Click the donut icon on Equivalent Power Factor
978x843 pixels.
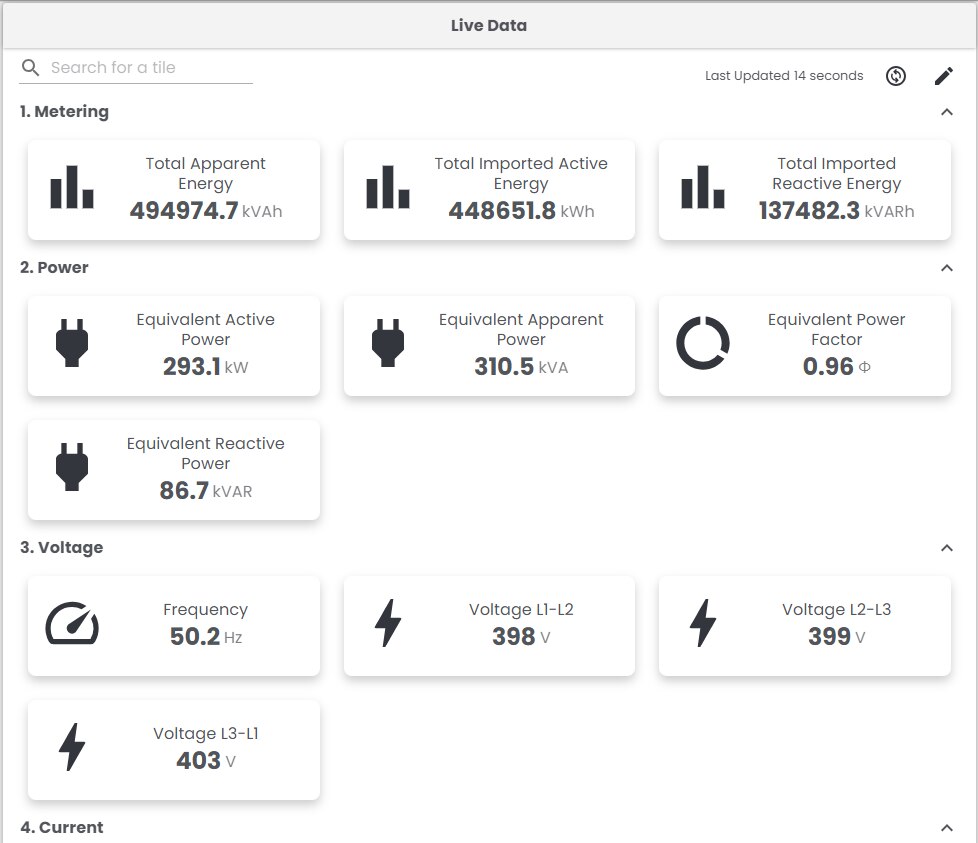click(x=703, y=344)
